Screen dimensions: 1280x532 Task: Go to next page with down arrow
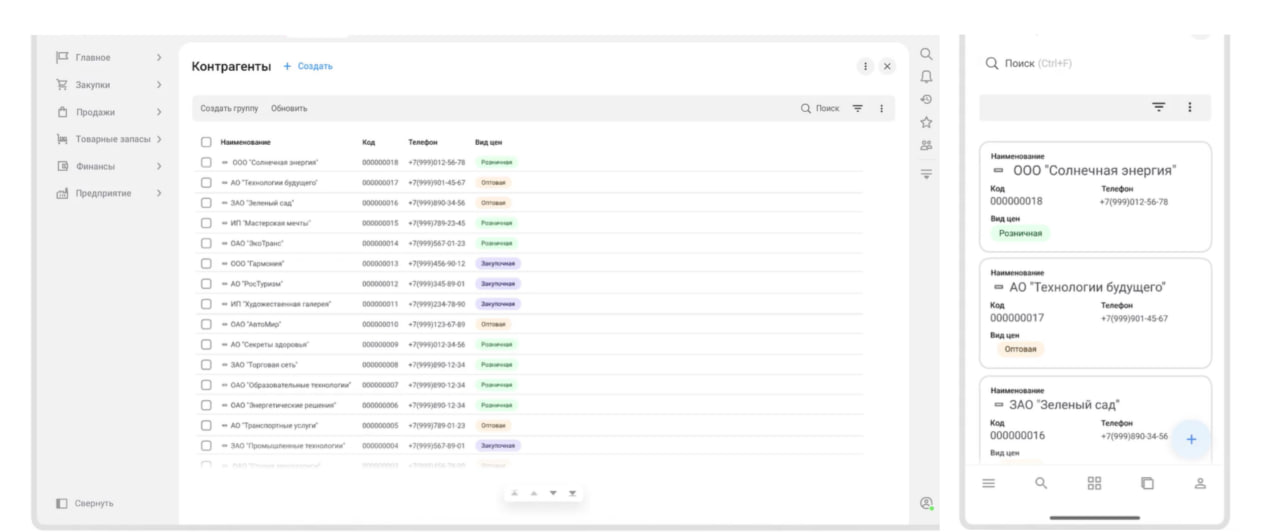tap(553, 493)
